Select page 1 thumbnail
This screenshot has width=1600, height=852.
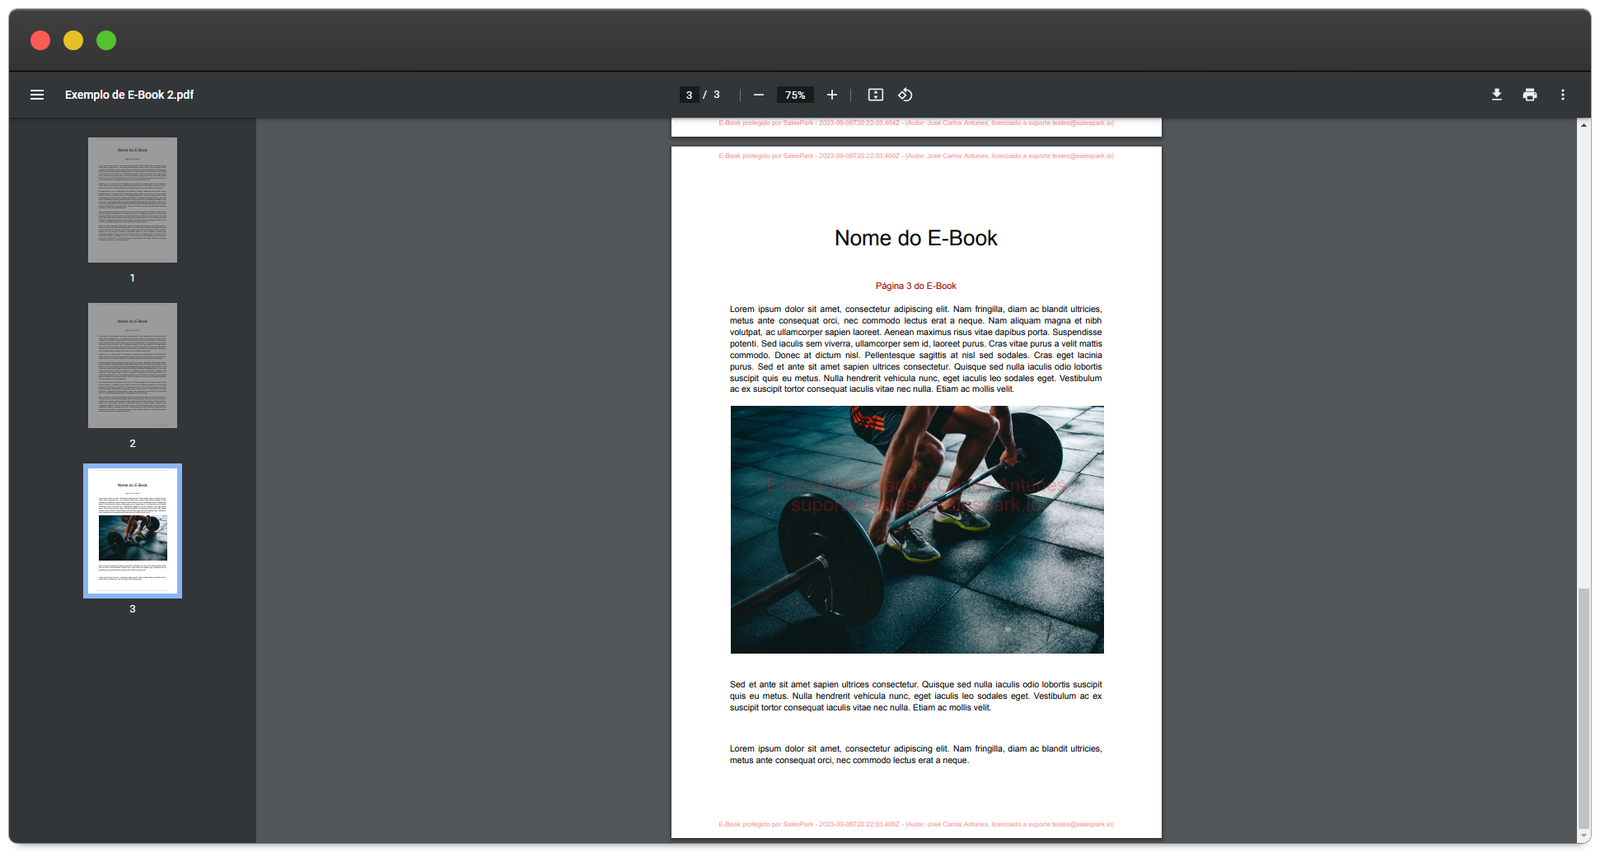132,200
